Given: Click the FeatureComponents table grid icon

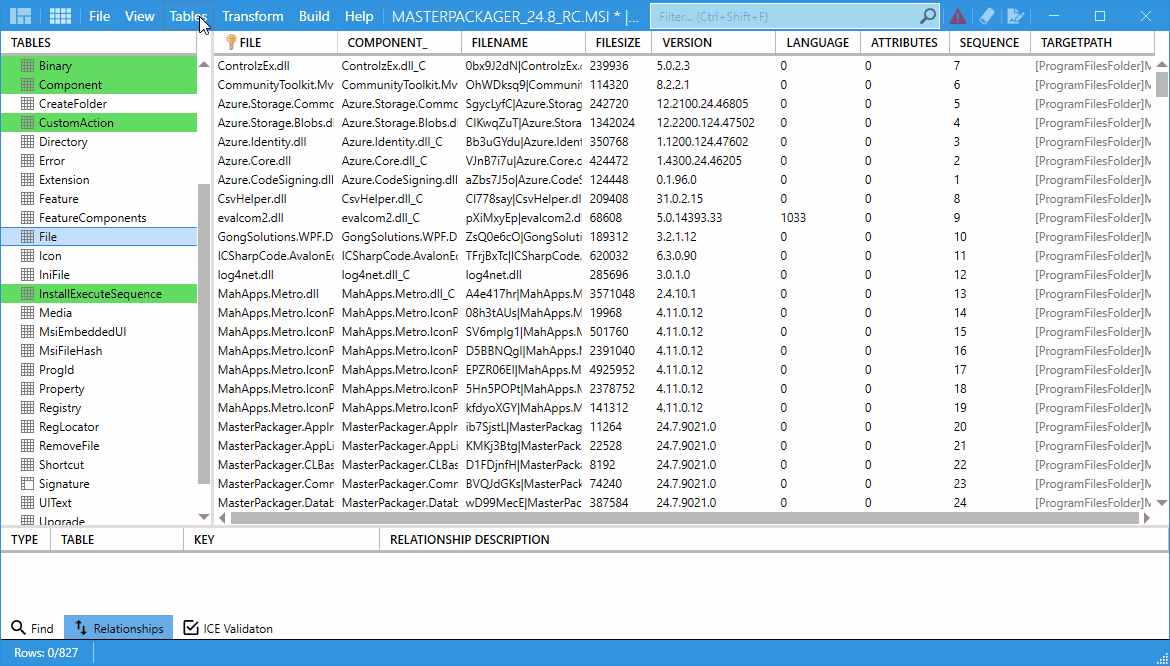Looking at the screenshot, I should (x=28, y=218).
